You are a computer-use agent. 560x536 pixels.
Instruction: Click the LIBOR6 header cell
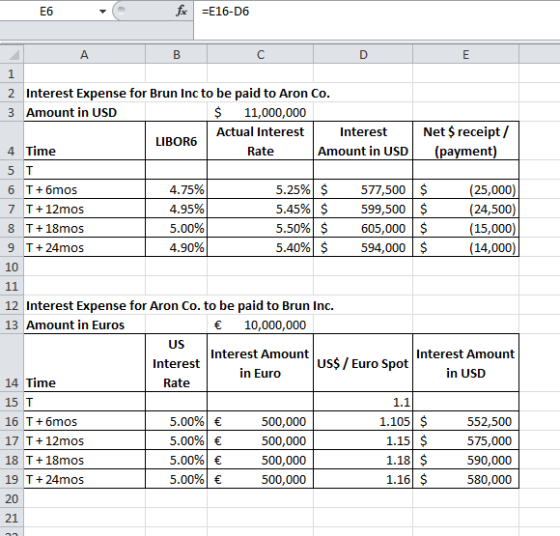click(176, 141)
